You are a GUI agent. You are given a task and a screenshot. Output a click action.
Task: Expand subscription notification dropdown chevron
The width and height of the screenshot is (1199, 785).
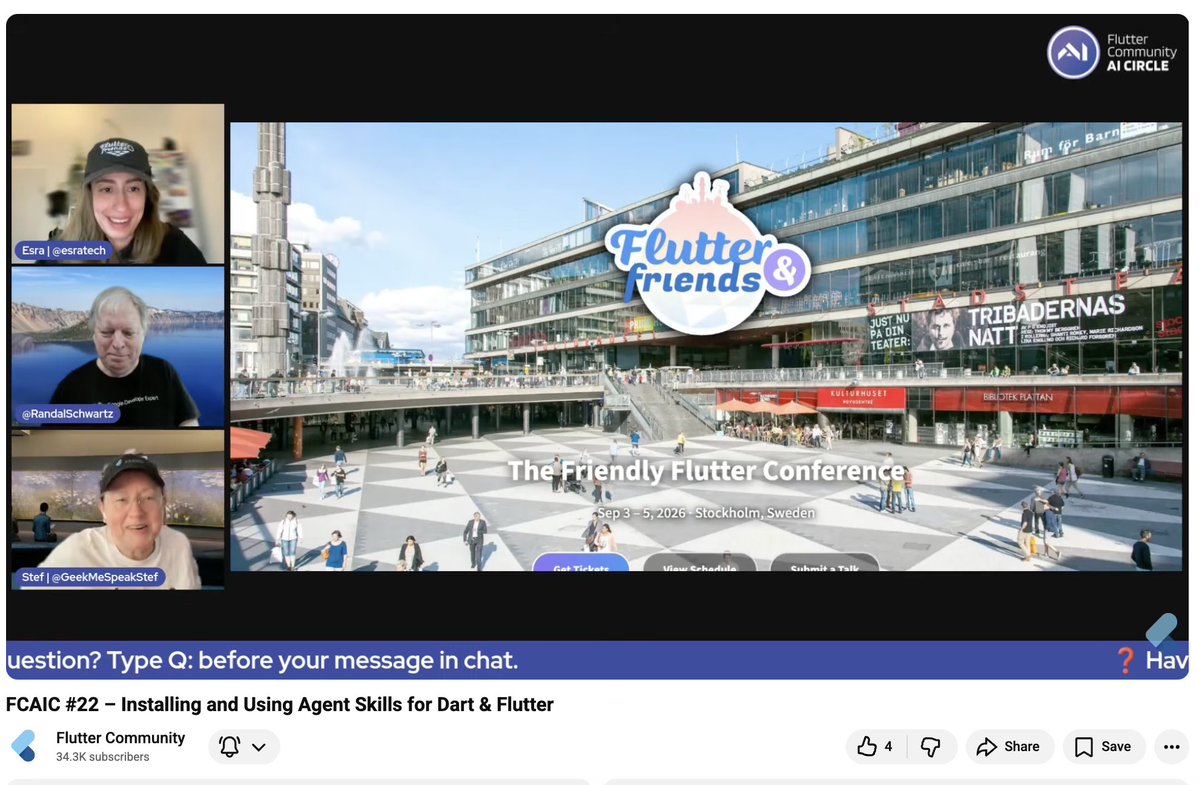tap(259, 748)
